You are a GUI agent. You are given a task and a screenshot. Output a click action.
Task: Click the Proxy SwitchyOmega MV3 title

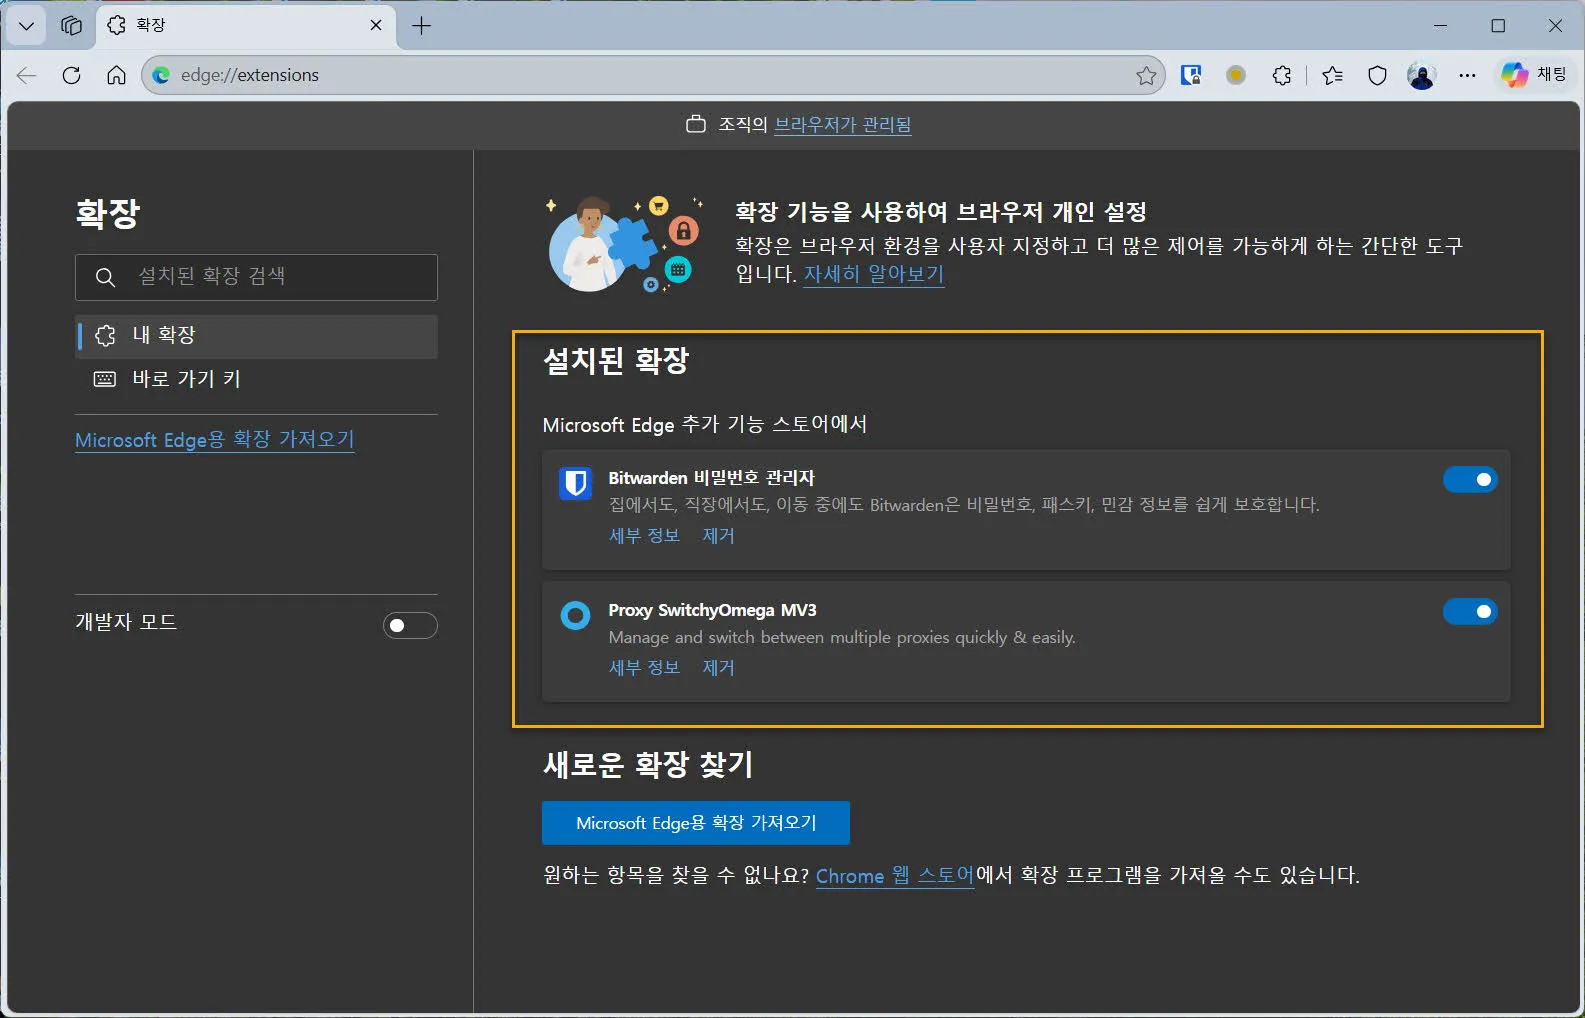[712, 610]
